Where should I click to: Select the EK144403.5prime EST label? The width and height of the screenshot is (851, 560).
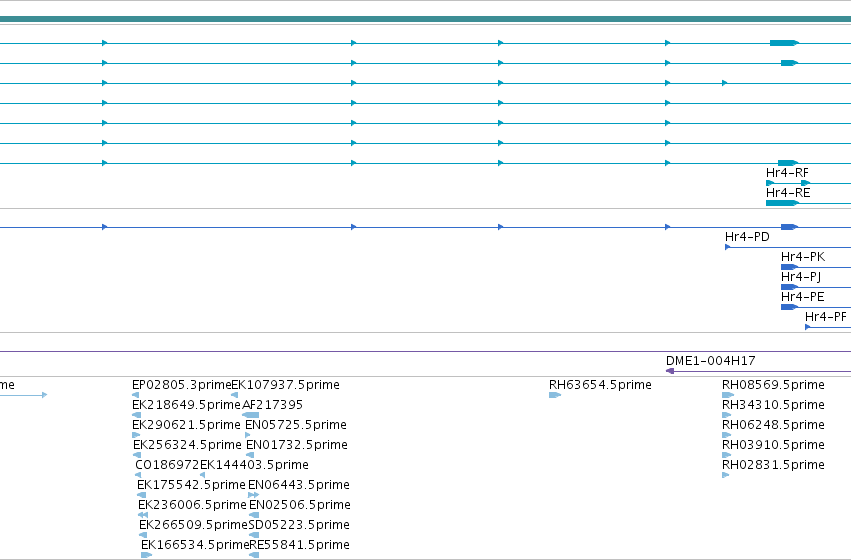[255, 466]
